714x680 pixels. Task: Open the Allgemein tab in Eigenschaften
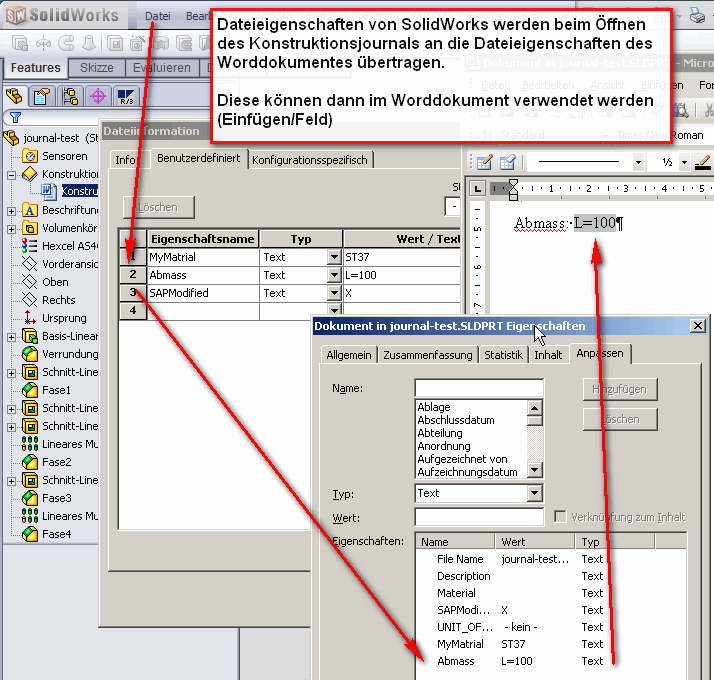click(349, 355)
